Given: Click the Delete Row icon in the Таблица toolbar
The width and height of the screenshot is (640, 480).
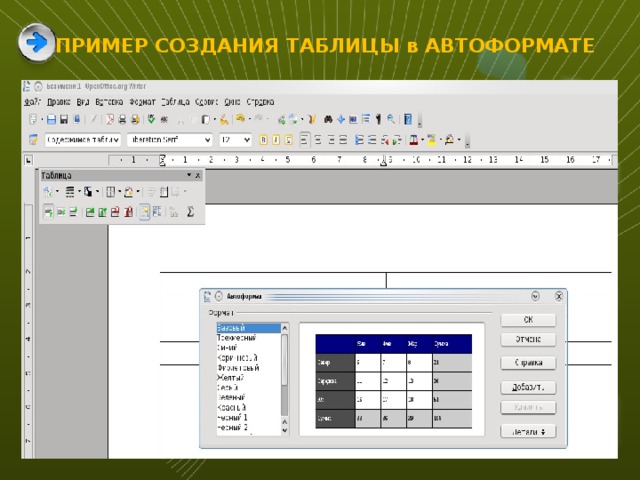Looking at the screenshot, I should pos(116,212).
